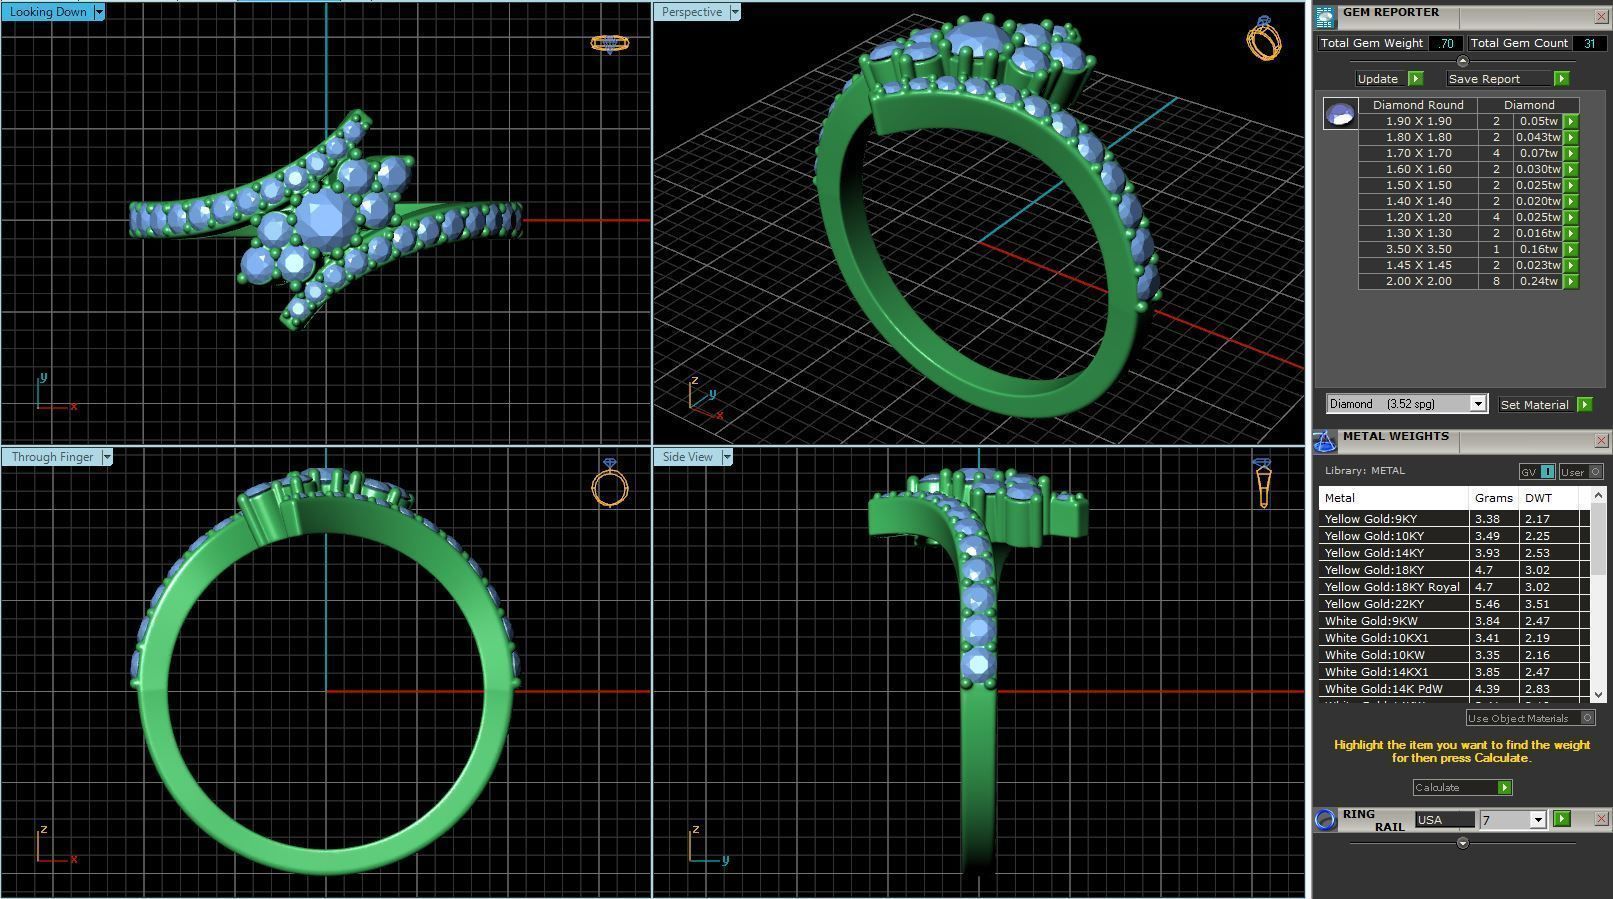Open ring size 7 dropdown
This screenshot has height=899, width=1613.
(1538, 820)
